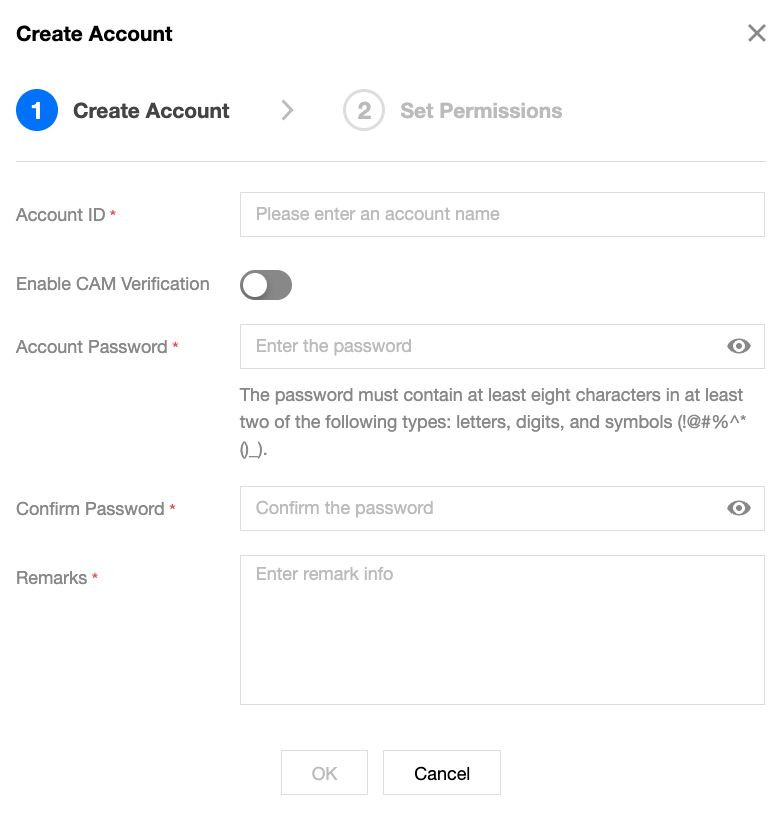Click the "Account ID" field label

pyautogui.click(x=61, y=215)
